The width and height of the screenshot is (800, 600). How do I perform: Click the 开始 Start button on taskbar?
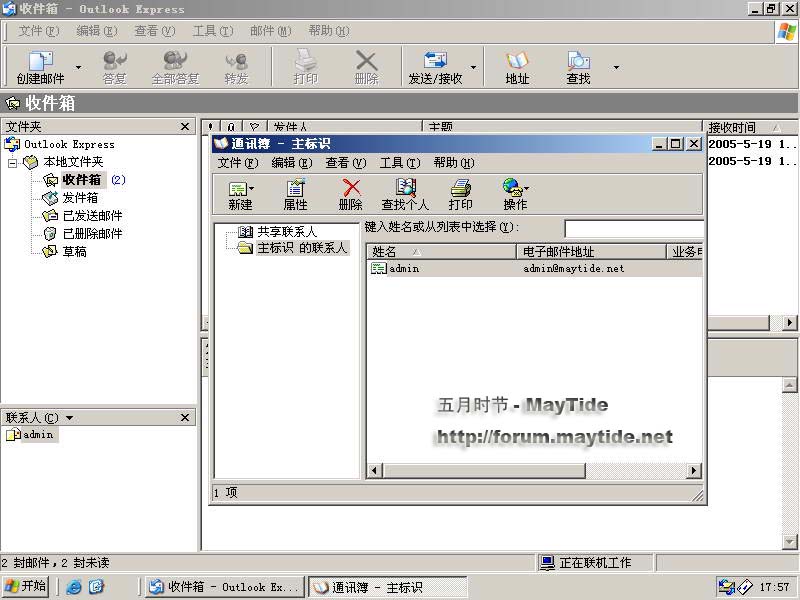[27, 587]
